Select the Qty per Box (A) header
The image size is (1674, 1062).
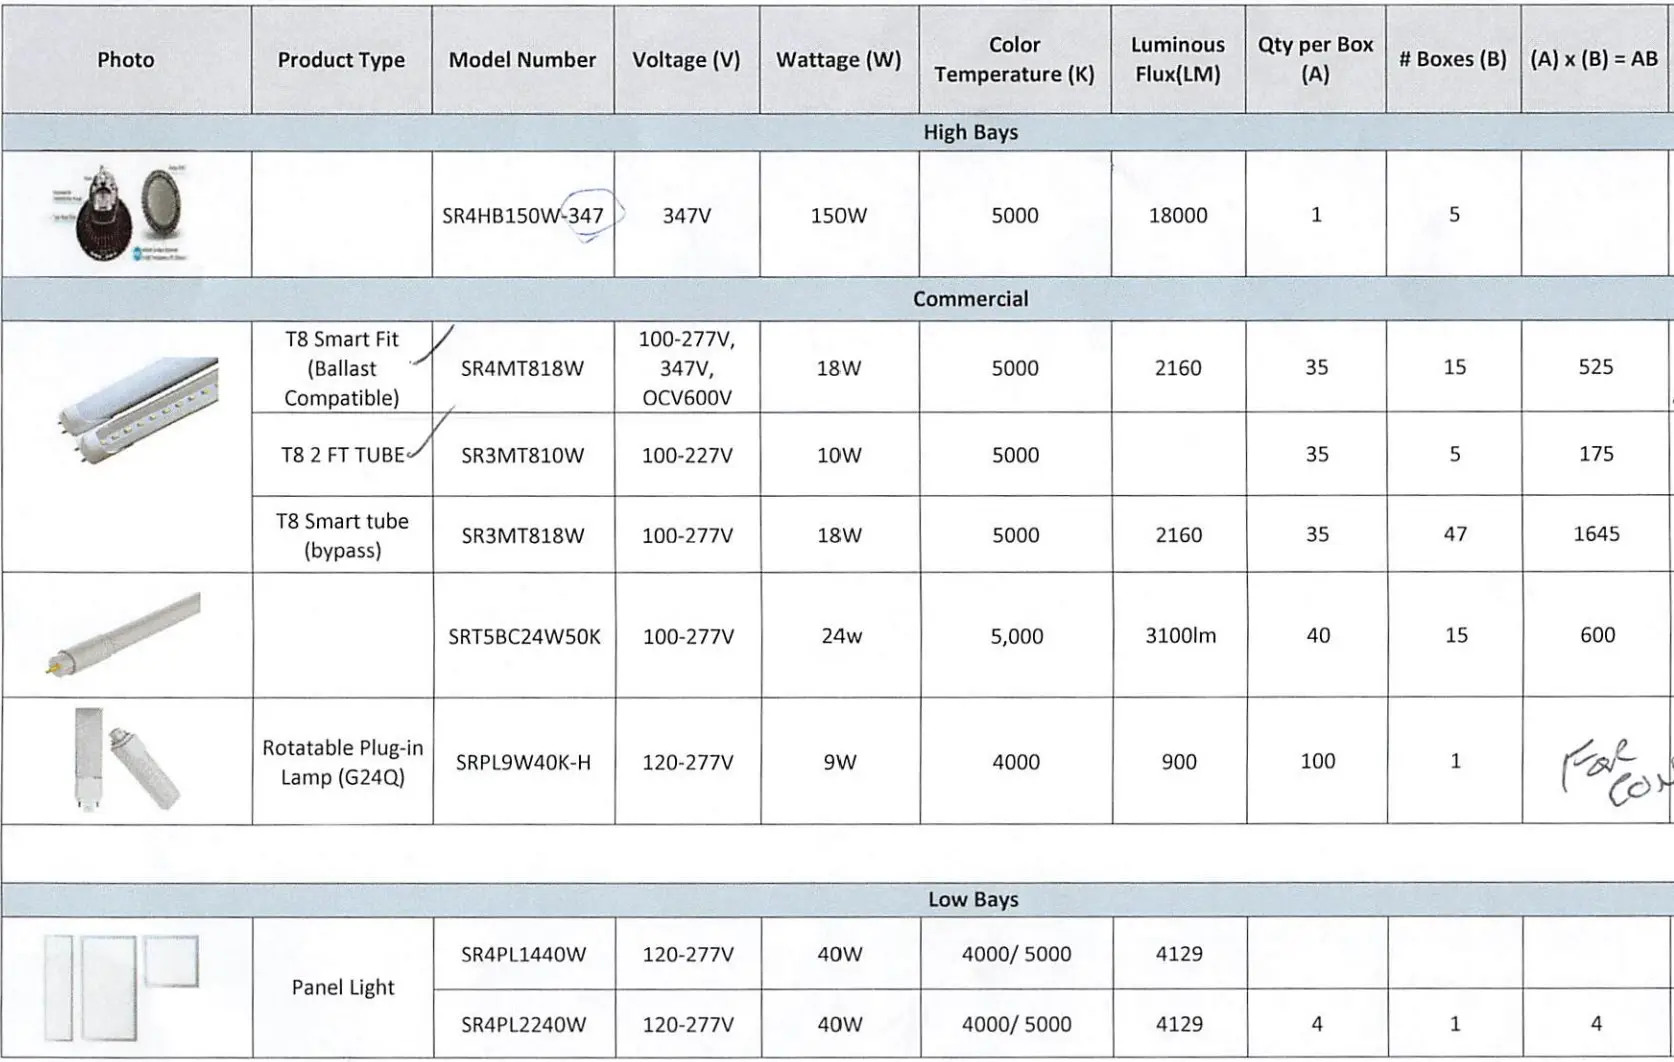1315,60
